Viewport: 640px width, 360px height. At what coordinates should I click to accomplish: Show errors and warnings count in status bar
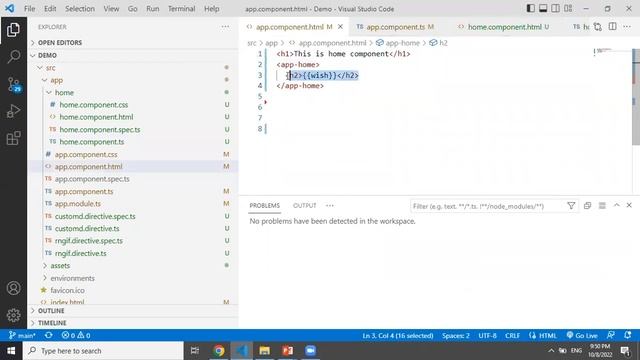[x=76, y=336]
